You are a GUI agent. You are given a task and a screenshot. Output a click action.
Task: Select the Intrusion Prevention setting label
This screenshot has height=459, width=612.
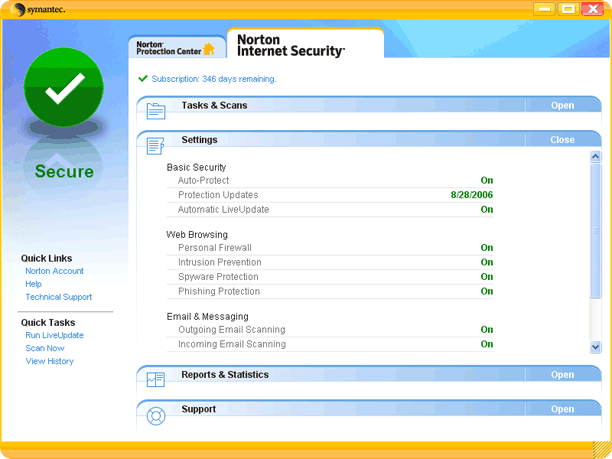point(220,262)
